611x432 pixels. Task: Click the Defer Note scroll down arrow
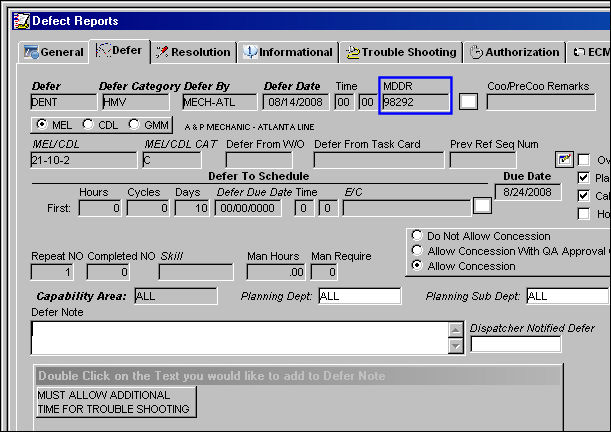tap(456, 346)
